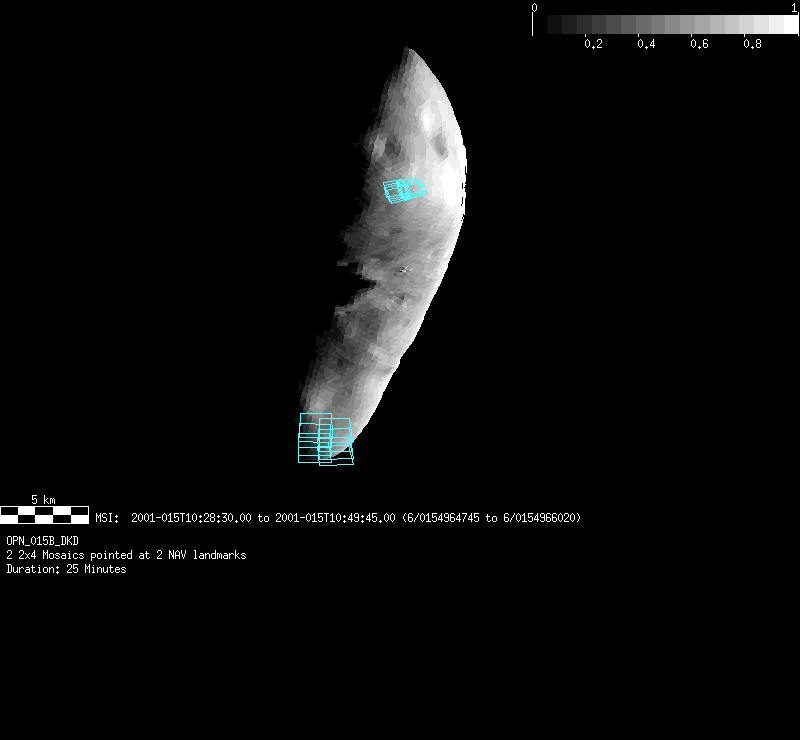The width and height of the screenshot is (800, 740).
Task: Select the OPN_015B_DKD sequence name
Action: coord(42,541)
